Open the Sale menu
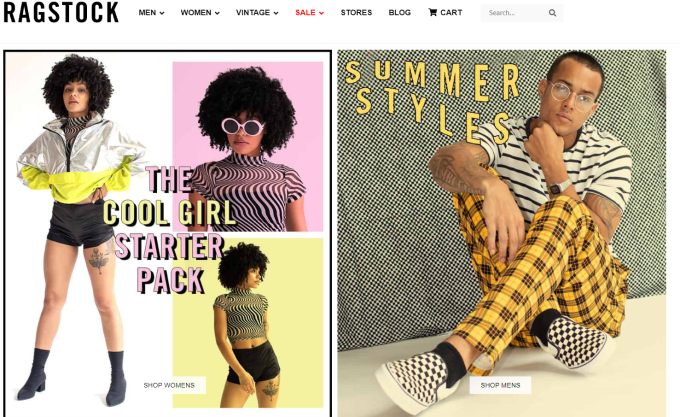 310,13
